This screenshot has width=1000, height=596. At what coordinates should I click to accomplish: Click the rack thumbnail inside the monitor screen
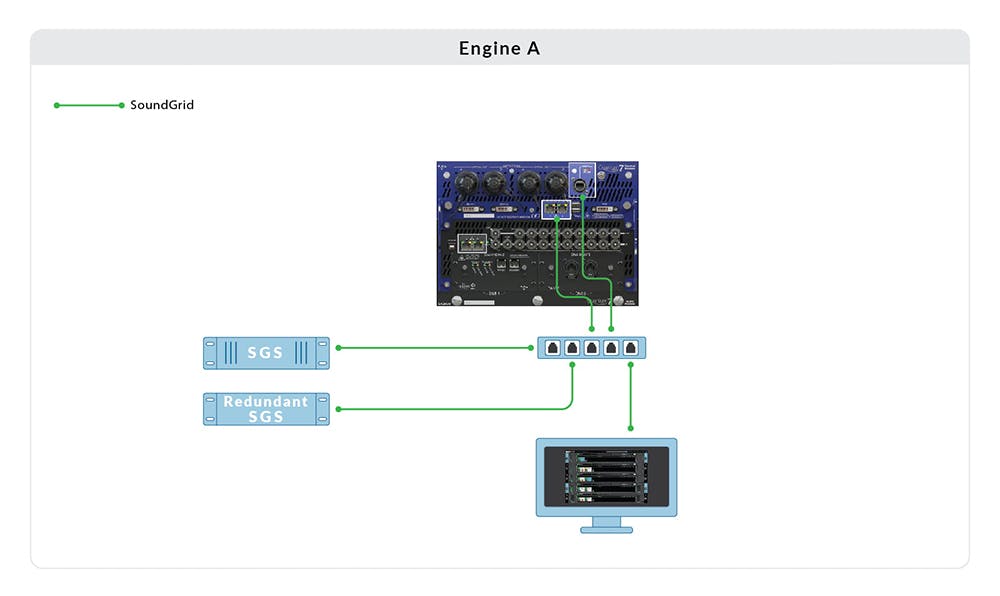[x=606, y=475]
